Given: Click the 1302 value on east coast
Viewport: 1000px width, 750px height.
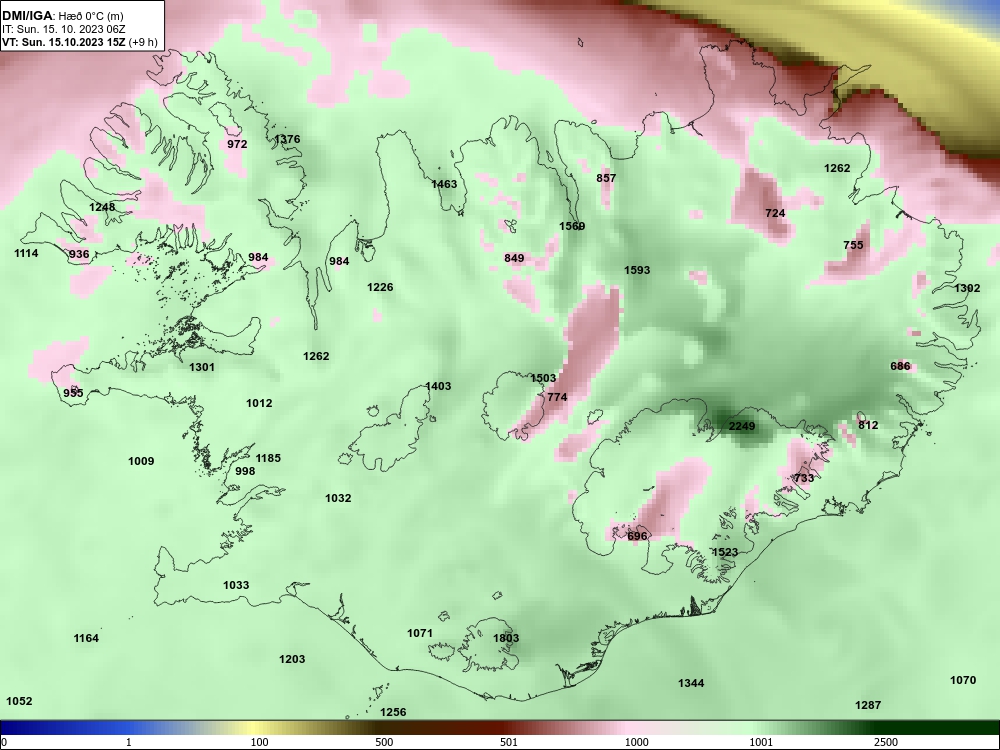Looking at the screenshot, I should (x=967, y=288).
